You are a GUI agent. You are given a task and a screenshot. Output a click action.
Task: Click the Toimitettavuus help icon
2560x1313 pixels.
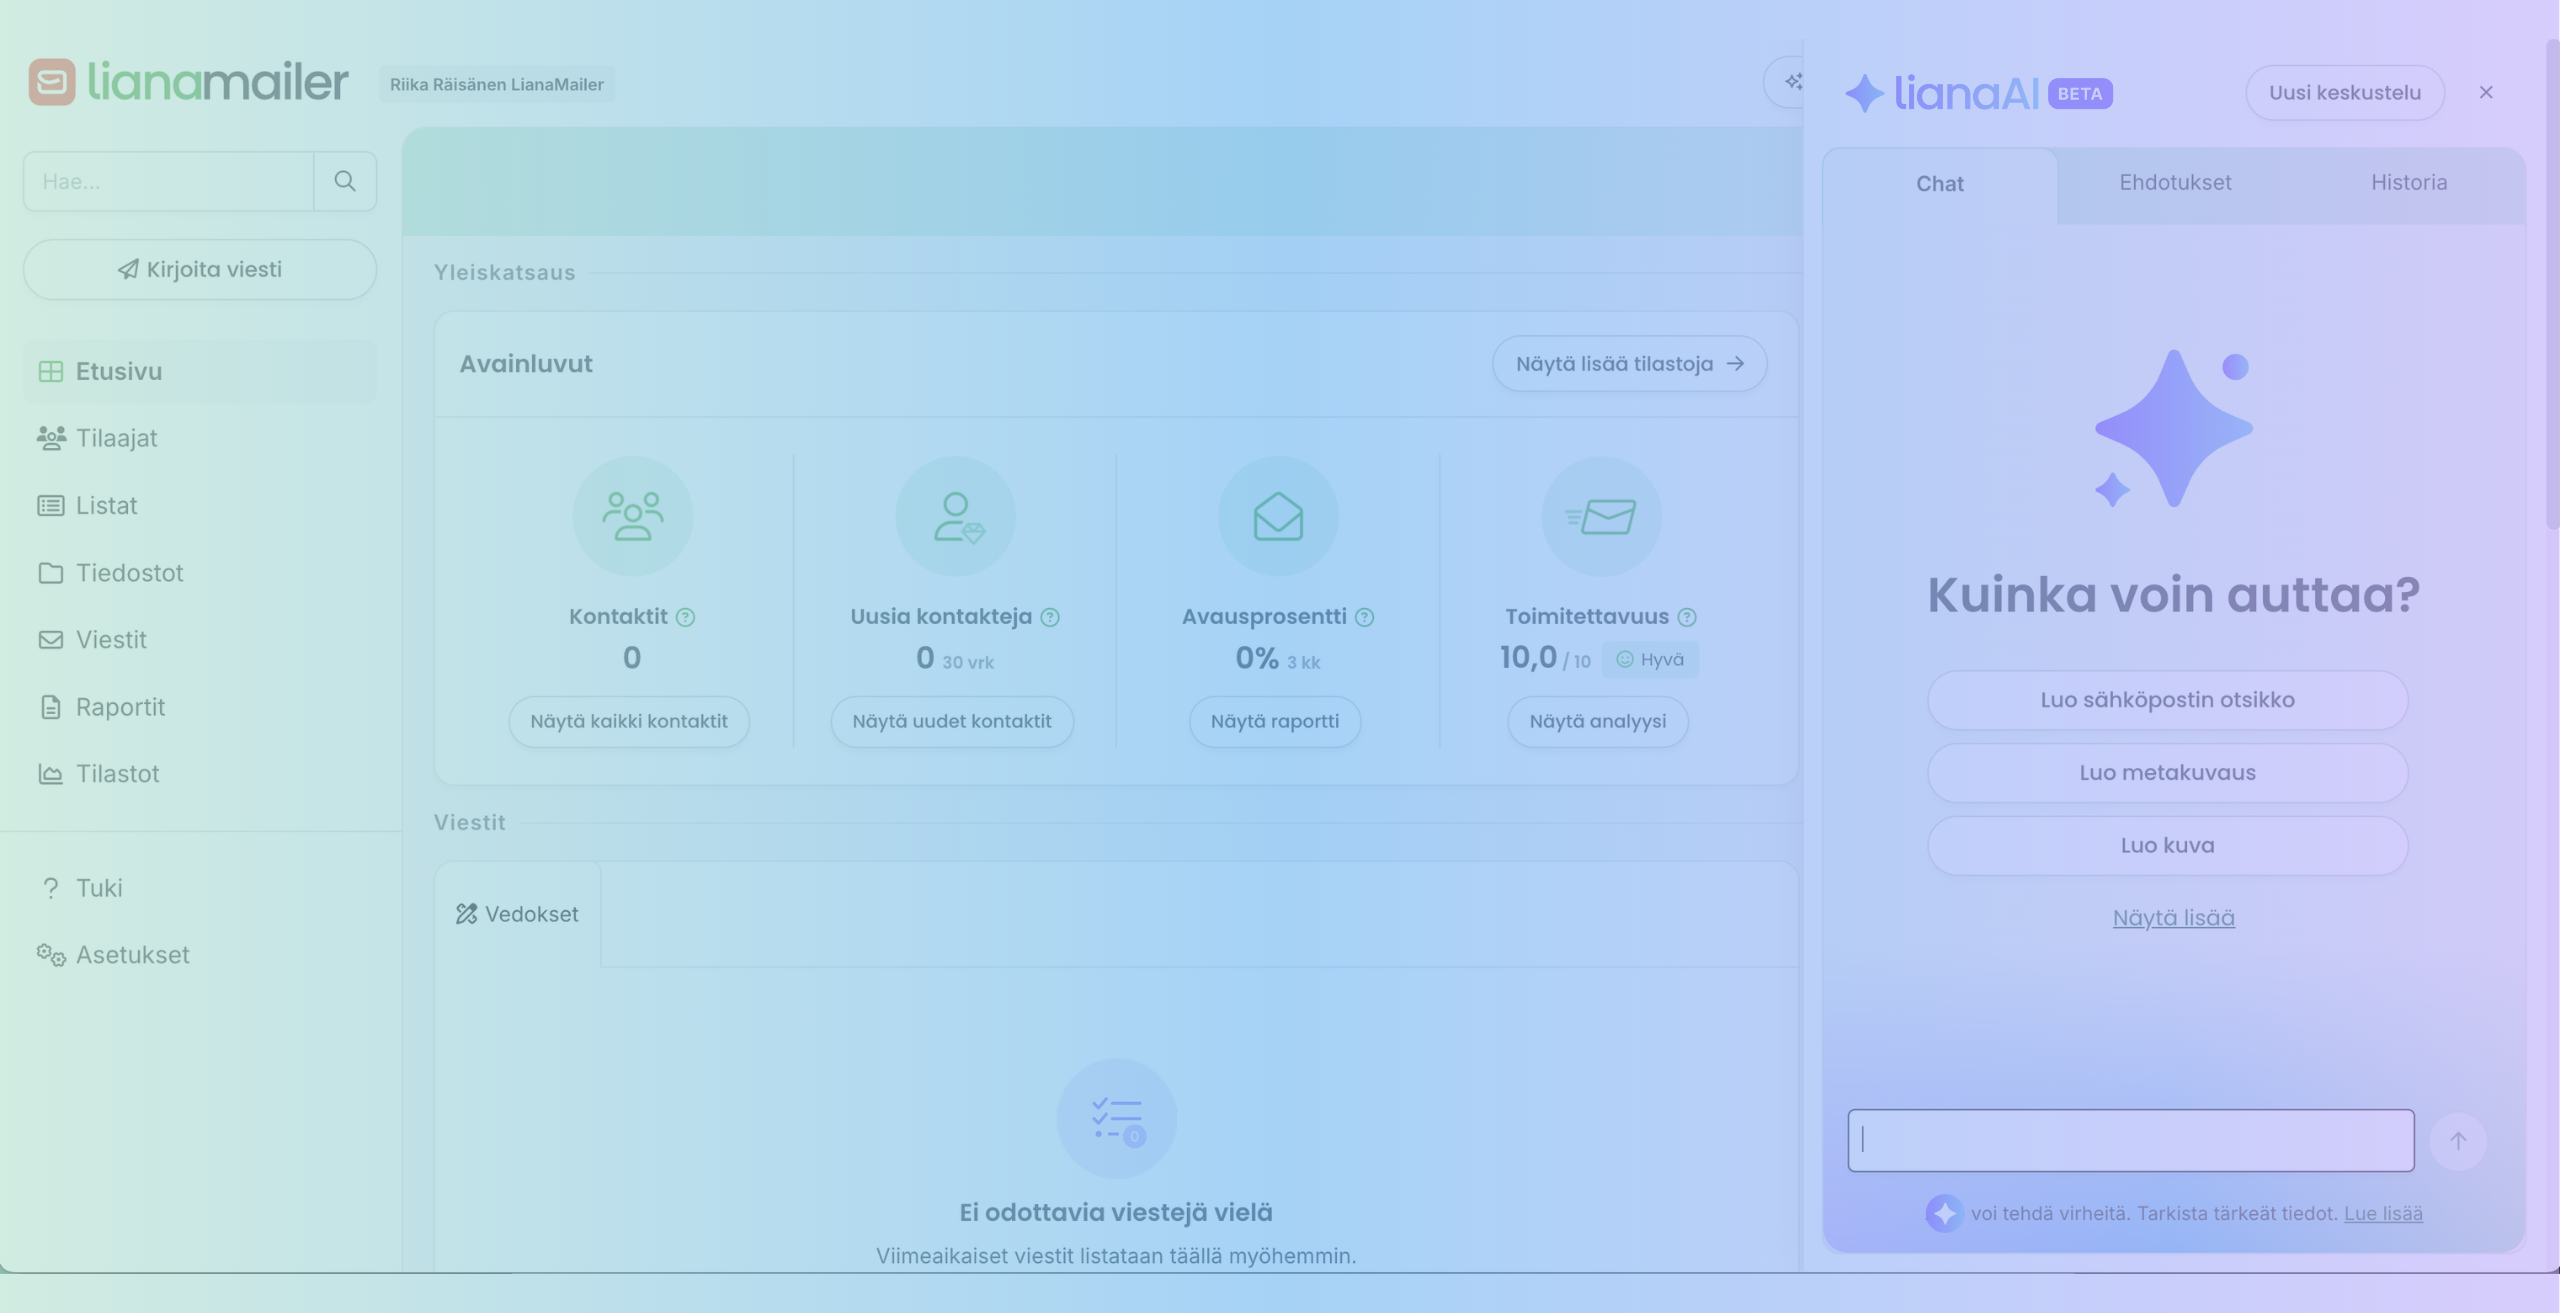1687,617
